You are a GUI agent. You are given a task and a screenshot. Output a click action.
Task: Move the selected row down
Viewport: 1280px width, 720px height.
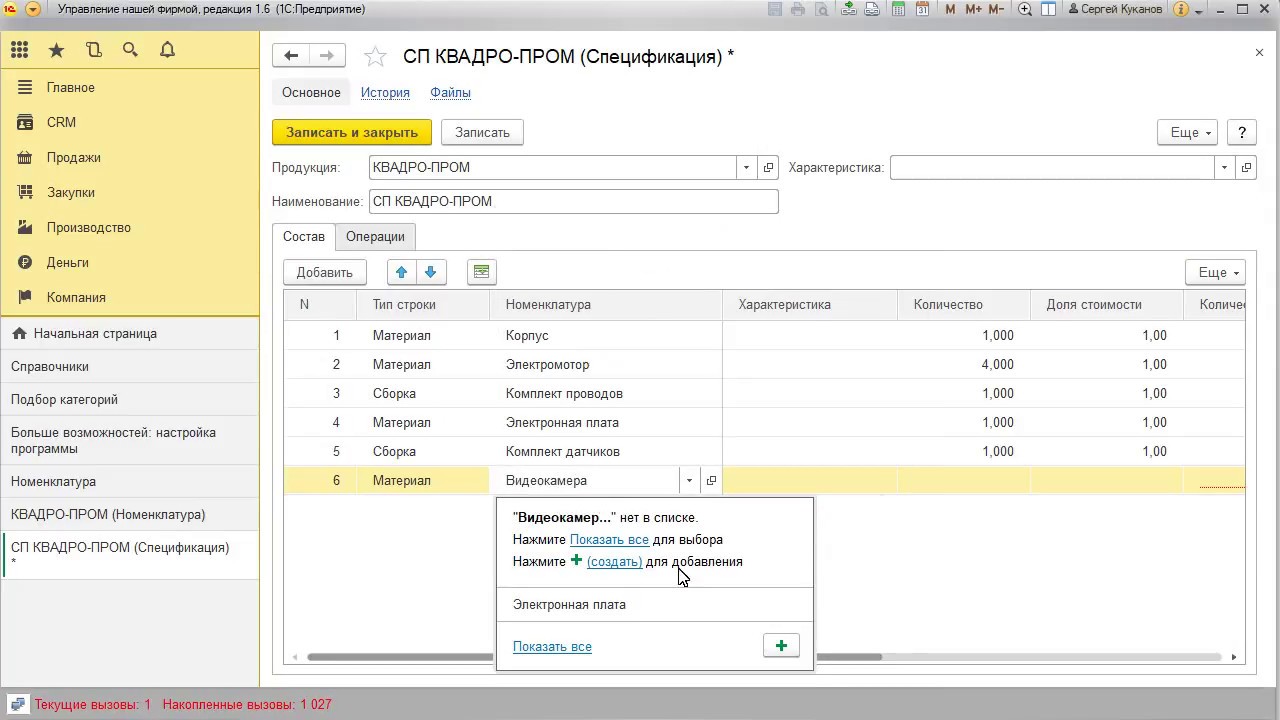431,272
